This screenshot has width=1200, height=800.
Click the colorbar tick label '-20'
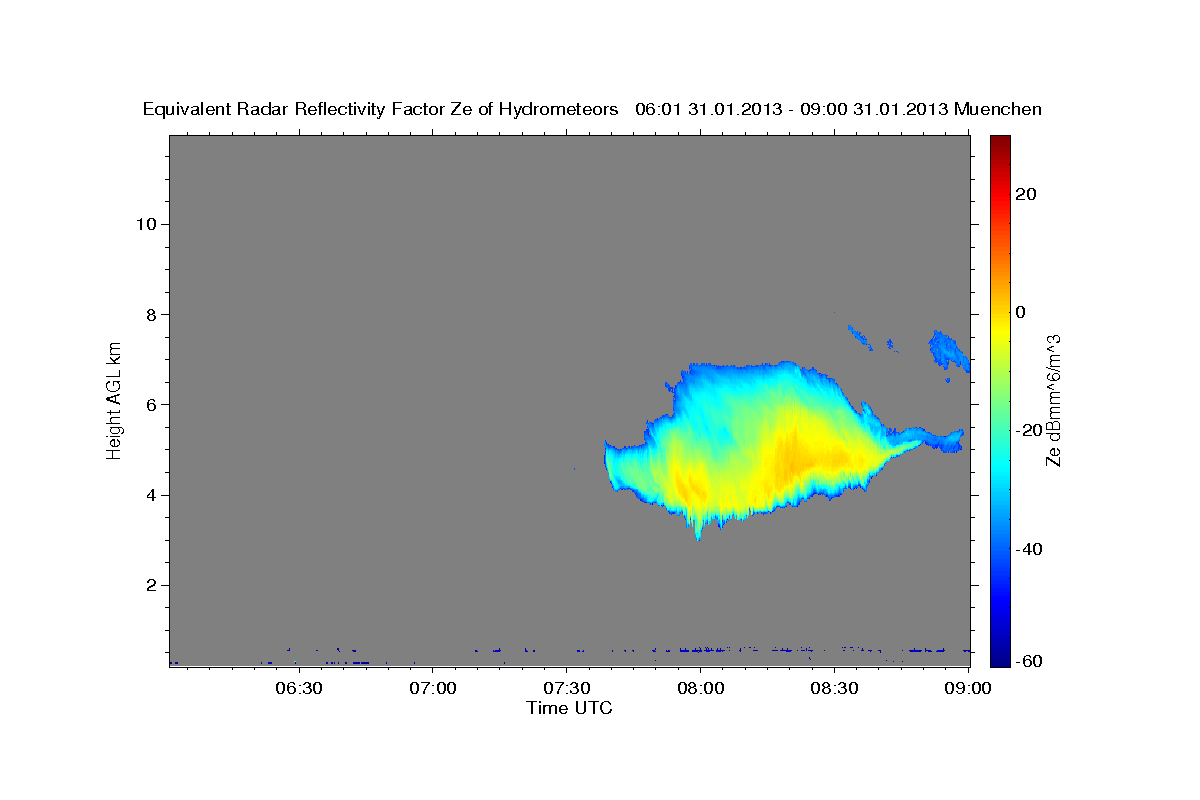click(1029, 430)
